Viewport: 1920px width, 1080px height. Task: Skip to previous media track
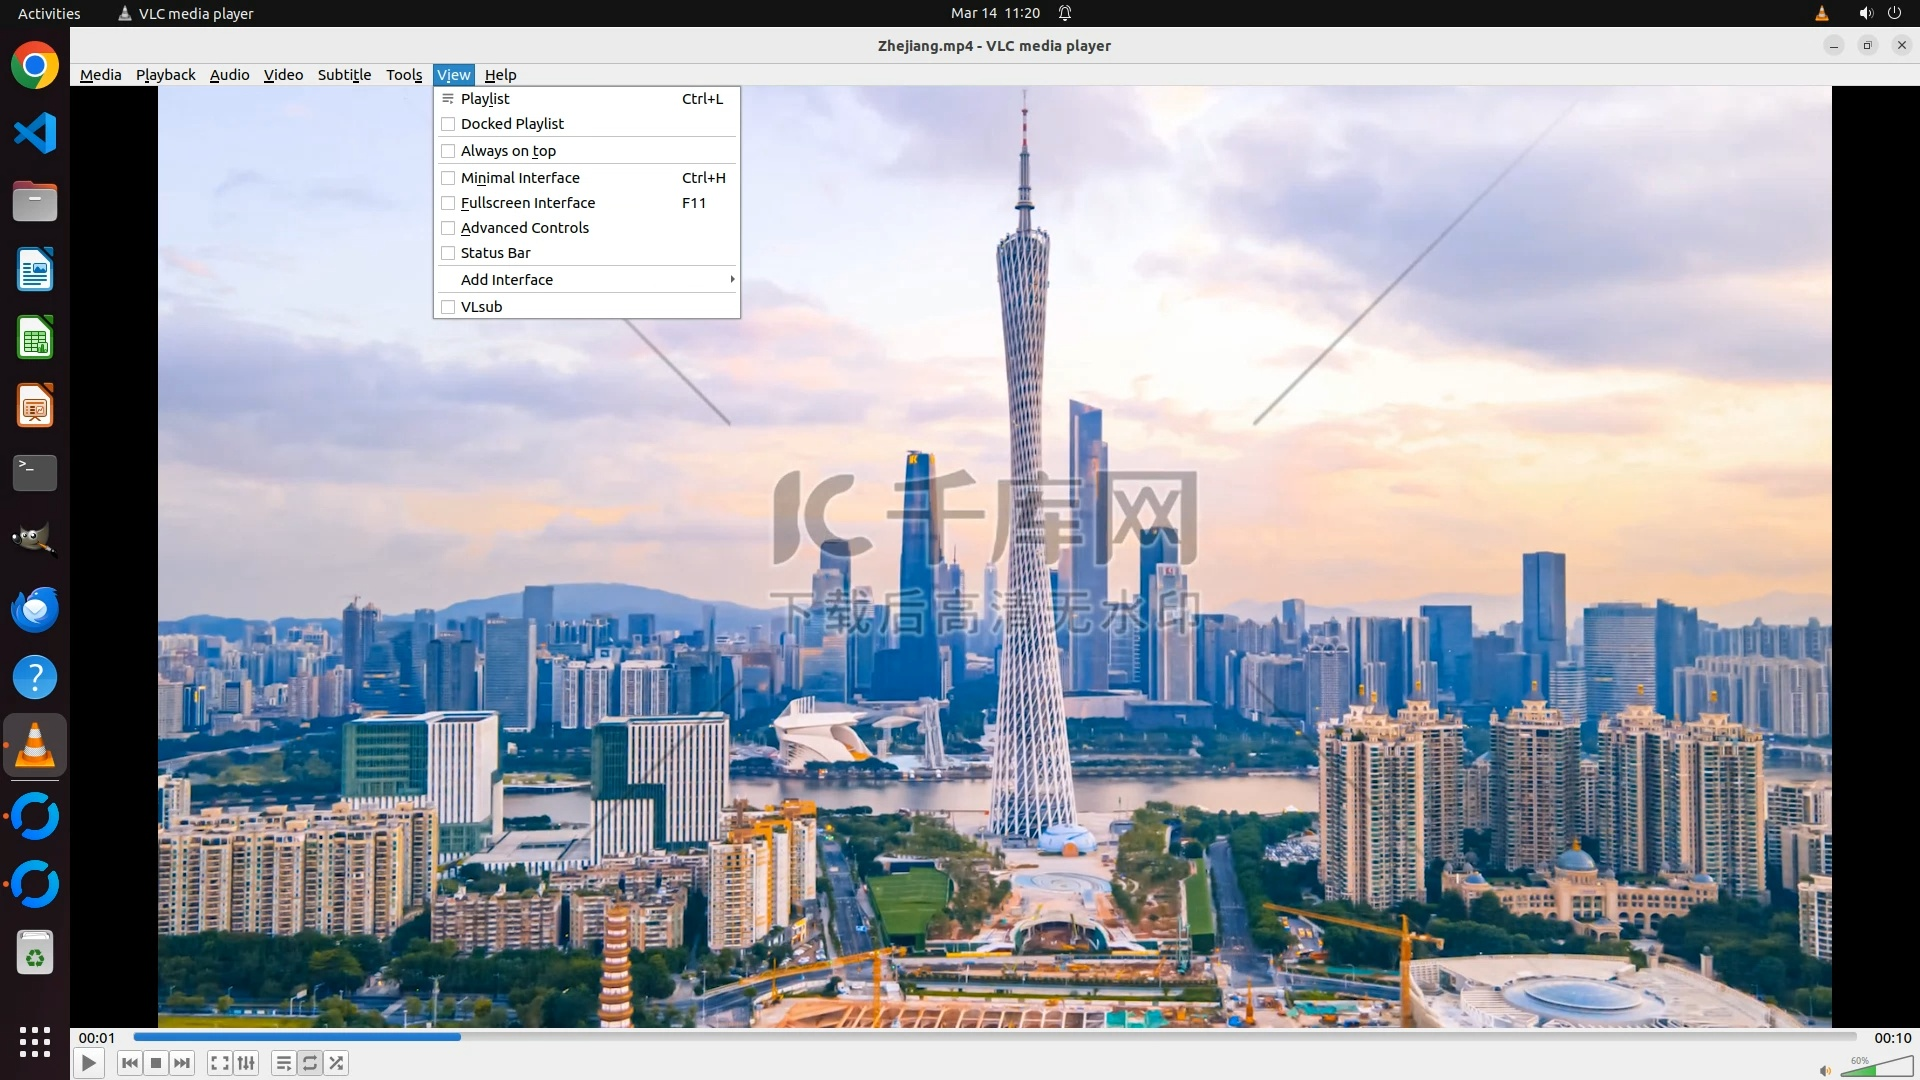(129, 1063)
